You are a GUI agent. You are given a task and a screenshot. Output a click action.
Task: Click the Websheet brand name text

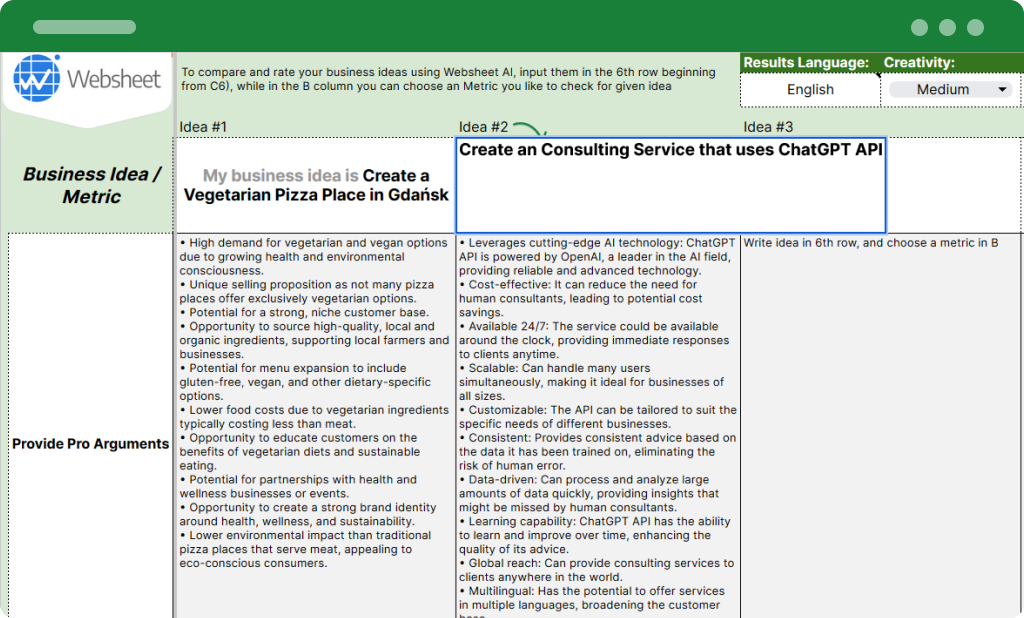(x=114, y=79)
